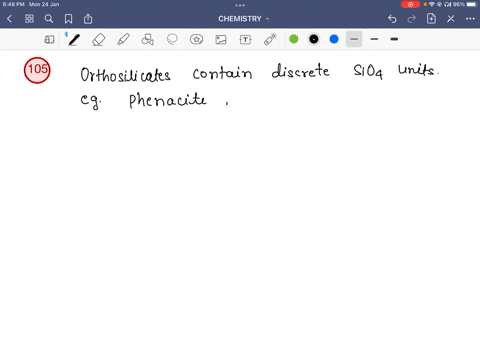Tap the handwritten word discrete
The height and width of the screenshot is (360, 480).
300,70
